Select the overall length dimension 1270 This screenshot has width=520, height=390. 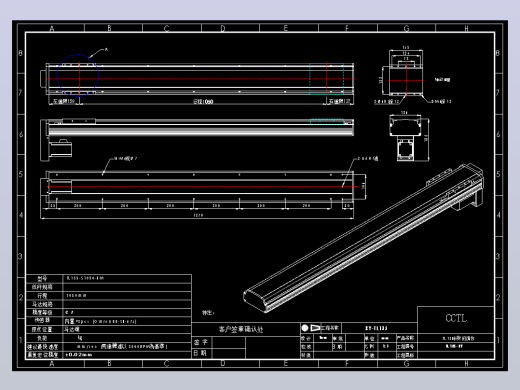click(x=198, y=215)
